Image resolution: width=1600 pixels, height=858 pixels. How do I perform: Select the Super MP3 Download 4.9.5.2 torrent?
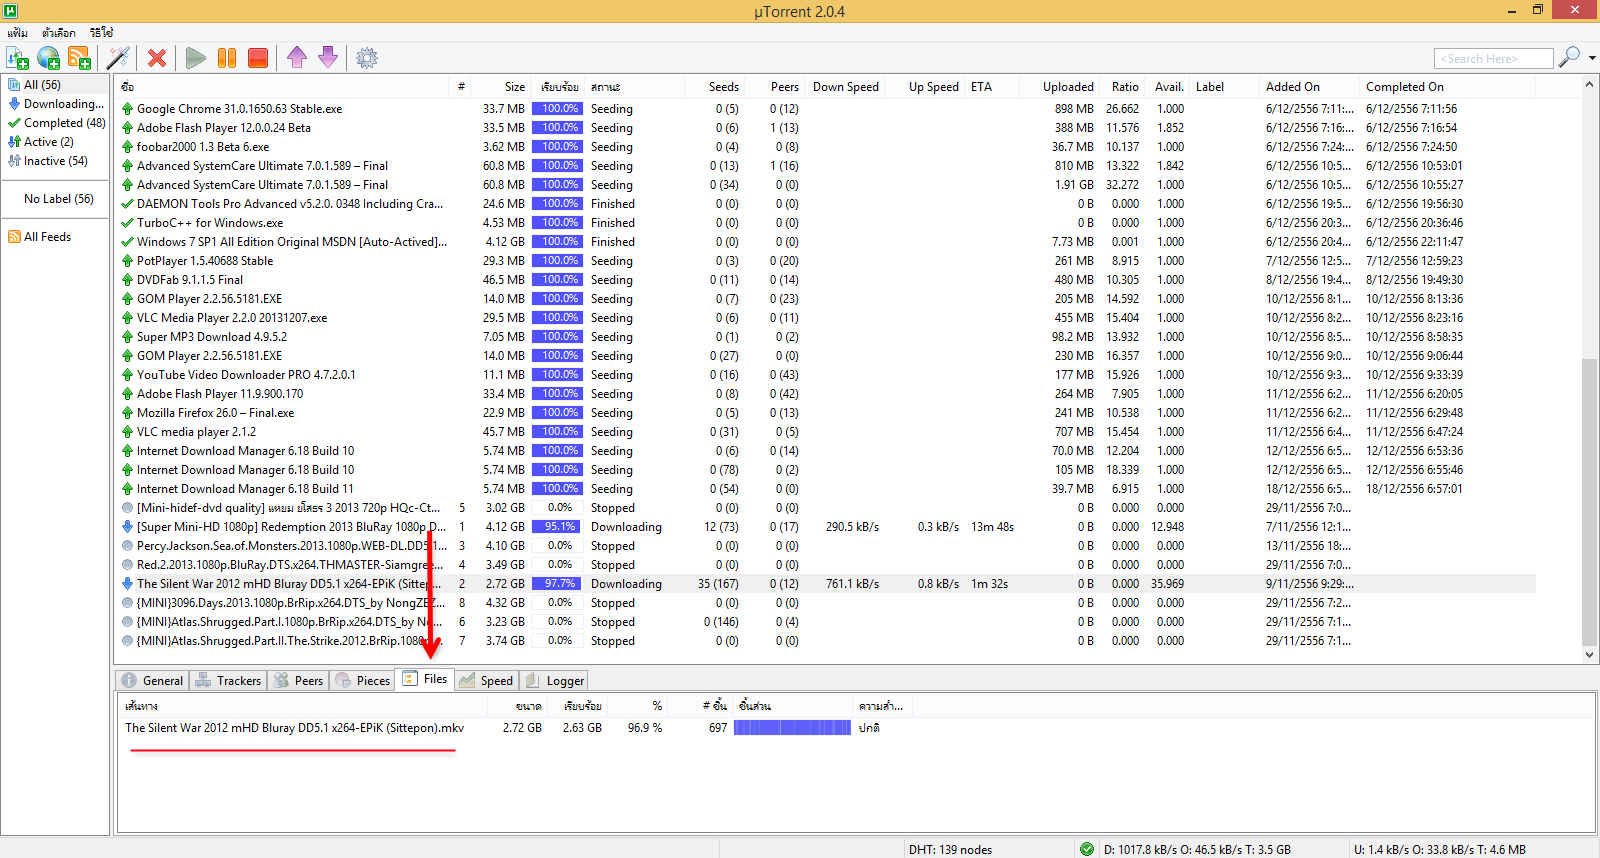pyautogui.click(x=212, y=337)
